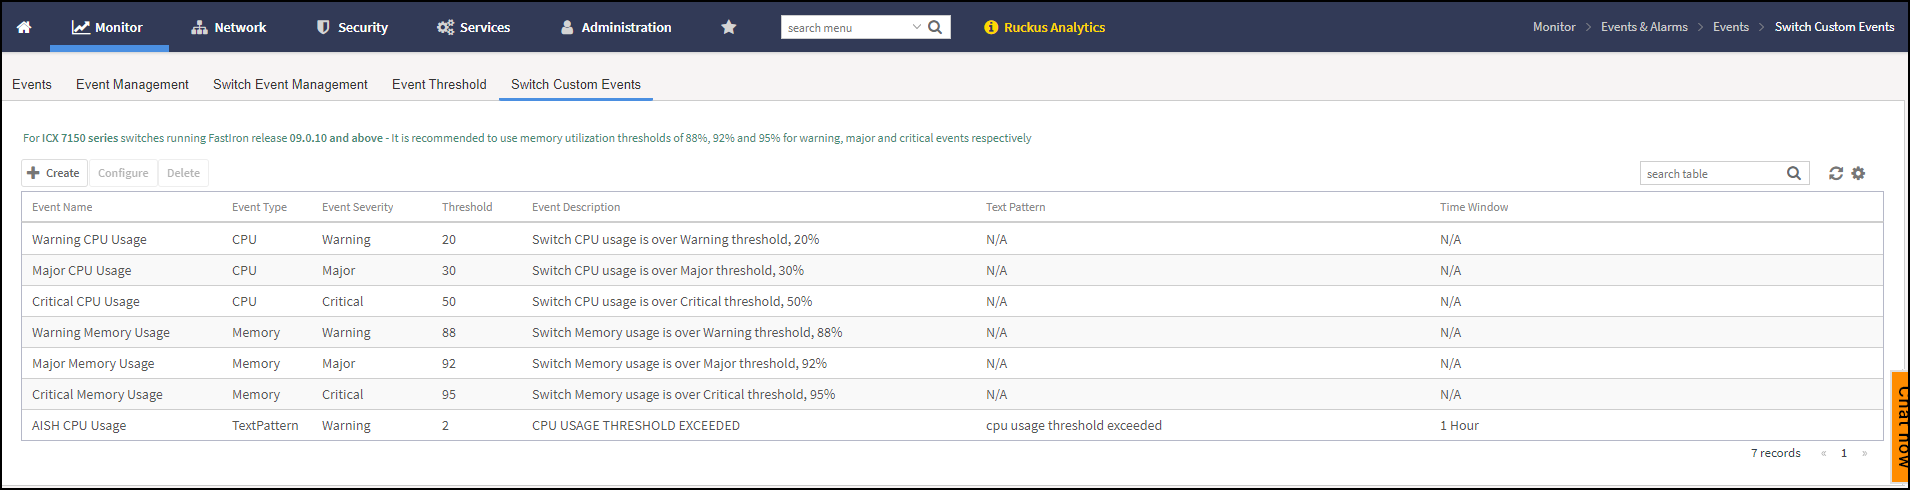
Task: Open table settings gear icon
Action: coord(1858,173)
